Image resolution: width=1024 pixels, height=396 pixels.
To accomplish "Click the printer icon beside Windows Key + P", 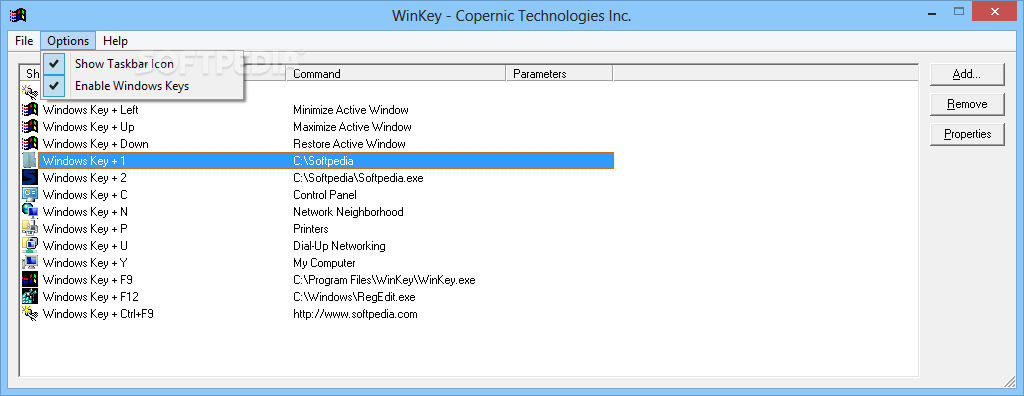I will pos(30,229).
